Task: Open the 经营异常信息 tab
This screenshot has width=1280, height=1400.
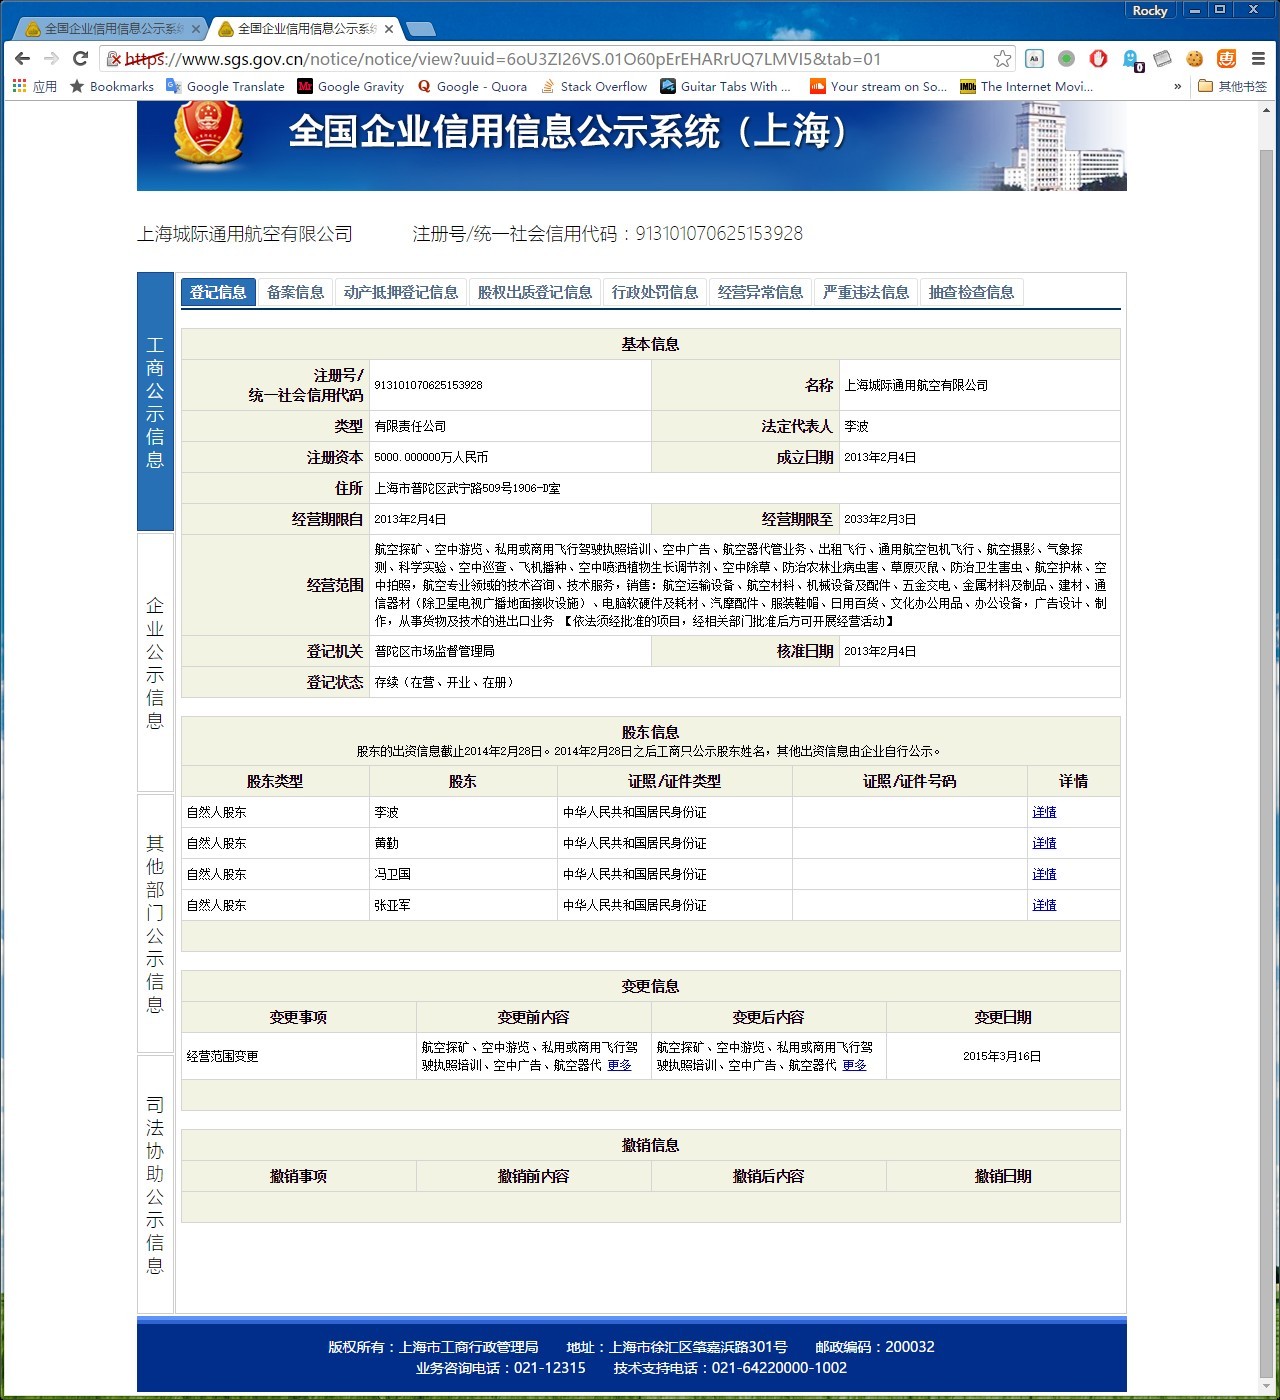Action: tap(760, 292)
